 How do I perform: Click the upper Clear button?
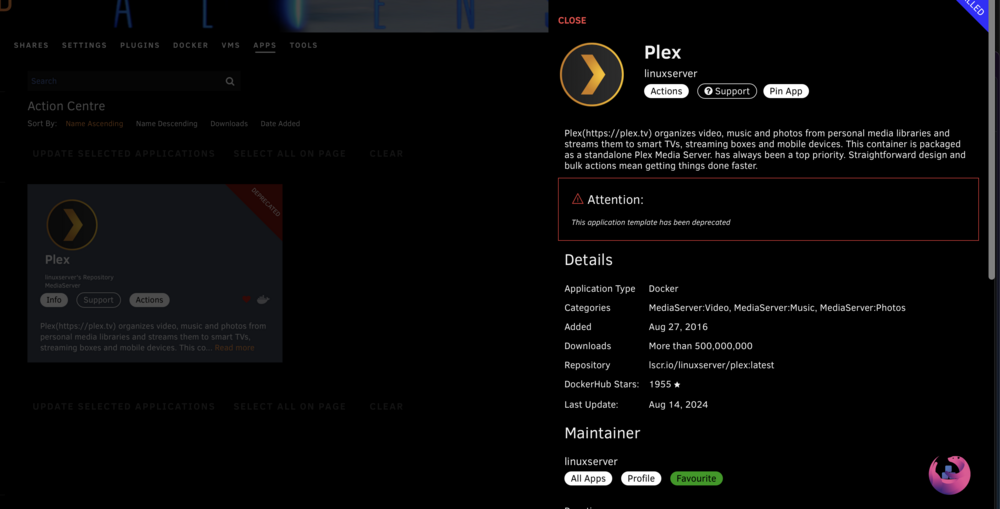[x=386, y=154]
